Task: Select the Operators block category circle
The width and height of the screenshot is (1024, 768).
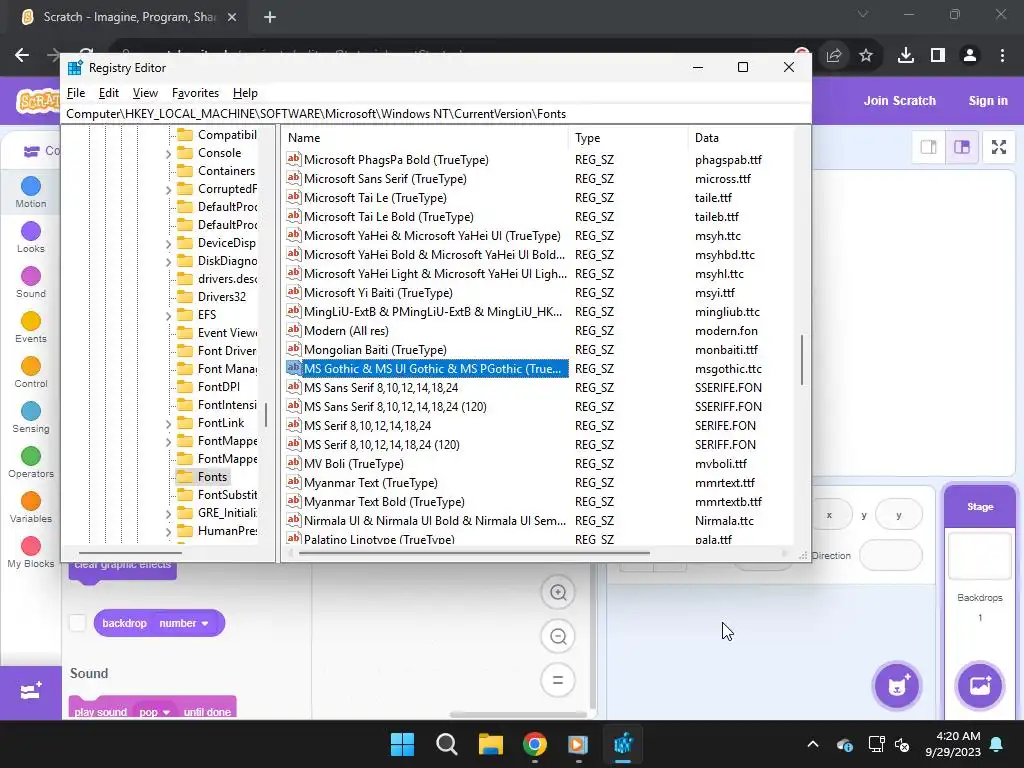Action: pos(31,456)
